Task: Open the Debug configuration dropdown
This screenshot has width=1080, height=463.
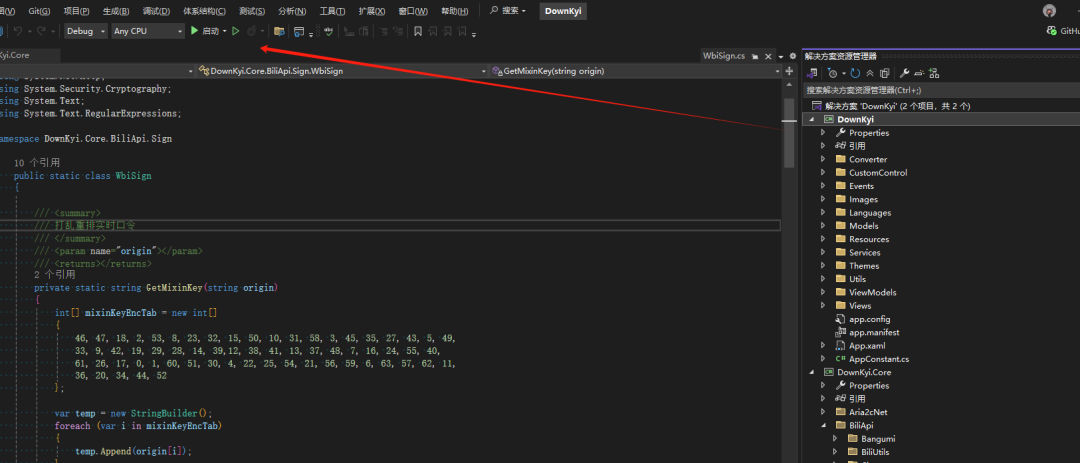Action: point(85,31)
